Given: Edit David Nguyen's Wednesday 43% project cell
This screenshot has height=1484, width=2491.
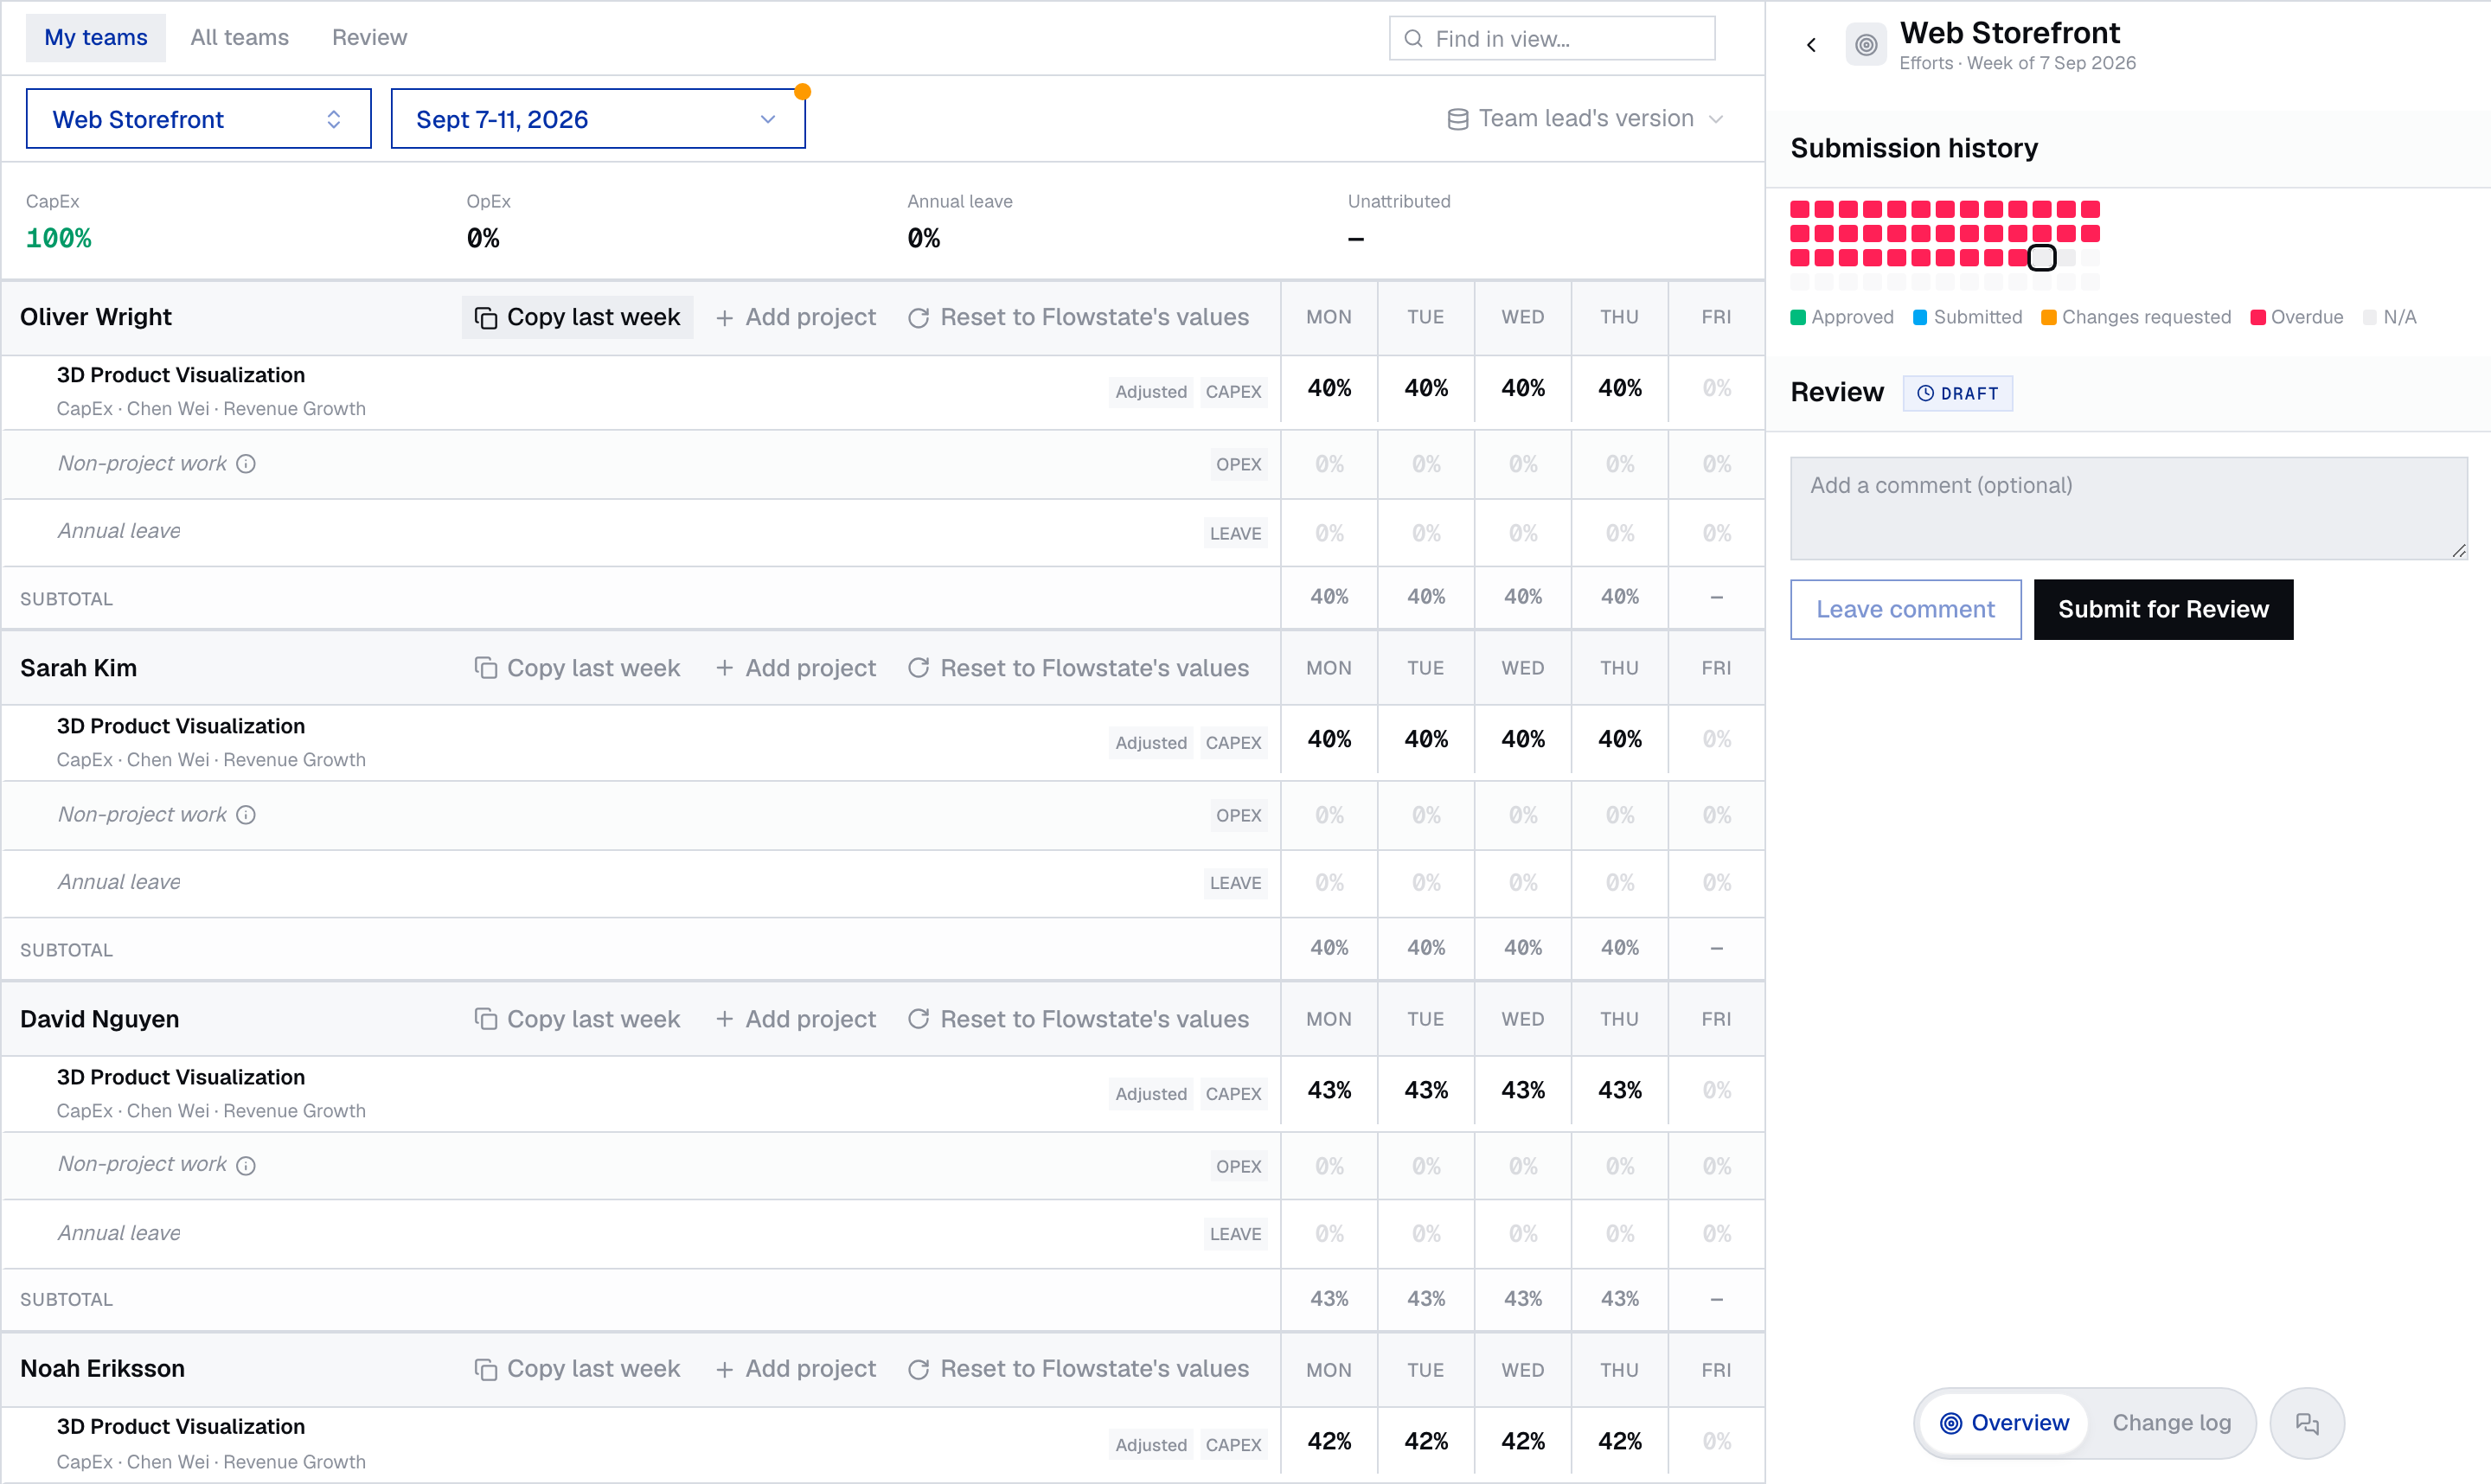Looking at the screenshot, I should point(1523,1091).
